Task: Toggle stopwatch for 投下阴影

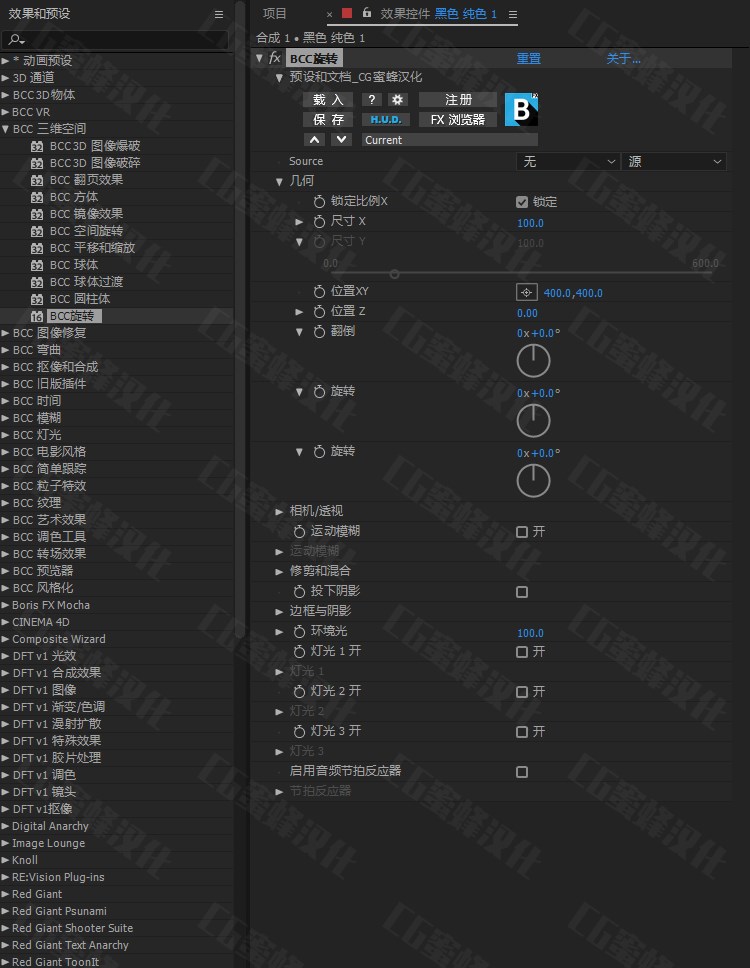Action: [x=299, y=591]
